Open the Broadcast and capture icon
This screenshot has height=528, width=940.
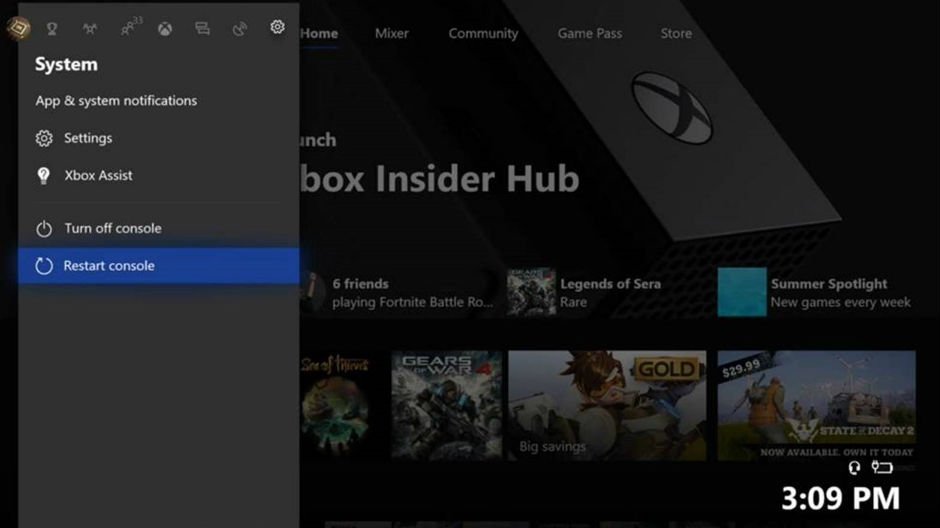coord(240,28)
